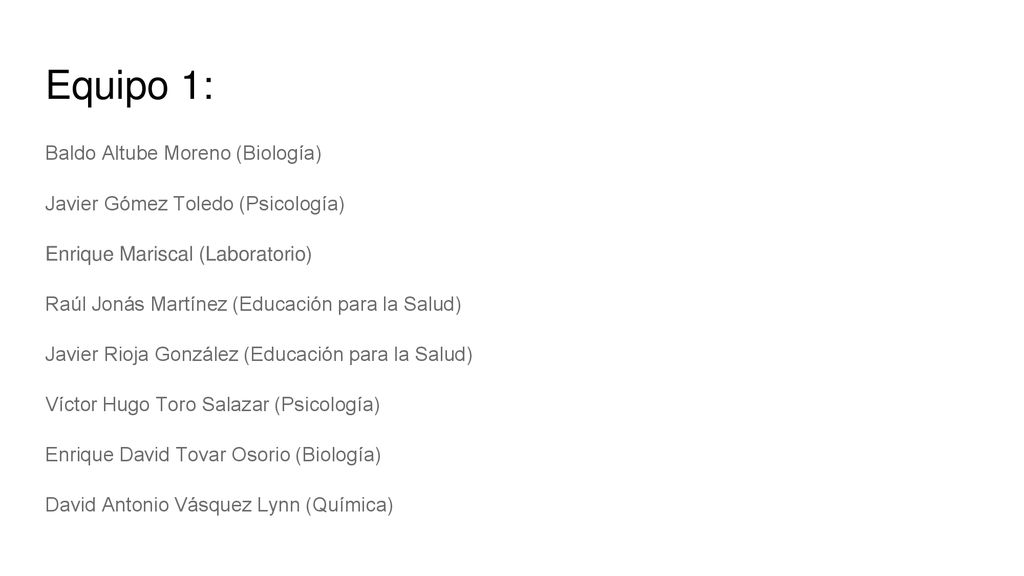Click the '(Psicología)' text after Javier Gómez Toledo
Screen dimensions: 1024x576
point(292,204)
